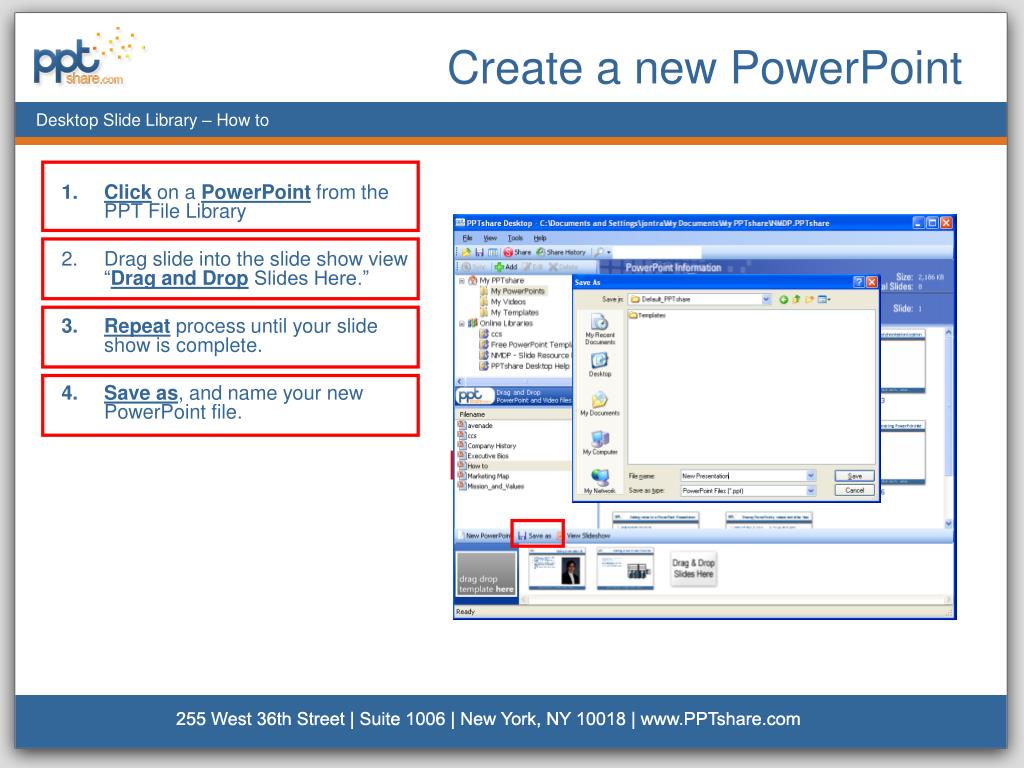Select the slide thumbnail with portrait photo
Screen dimensions: 1024x768
pos(556,569)
